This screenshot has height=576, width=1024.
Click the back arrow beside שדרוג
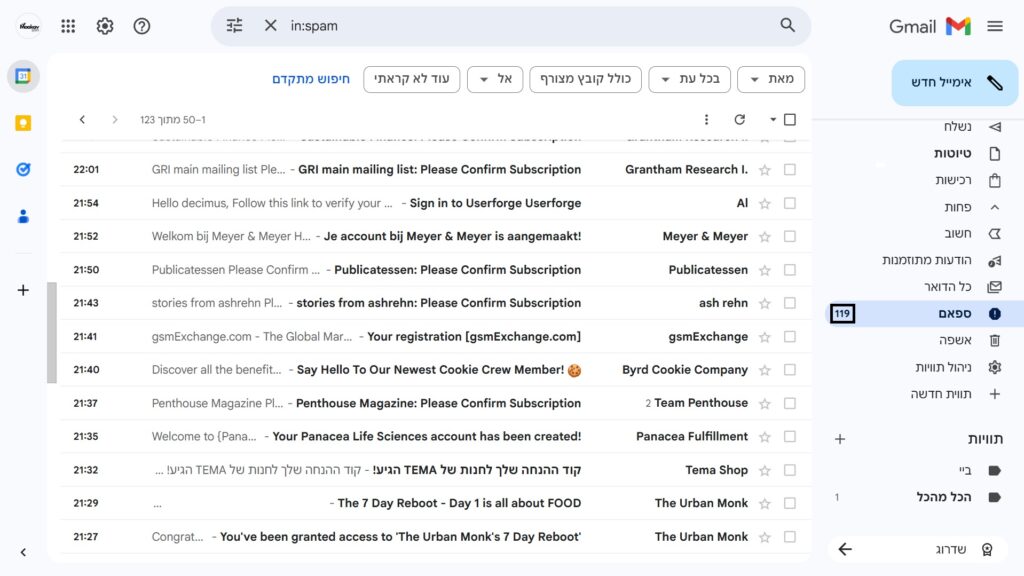coord(845,549)
